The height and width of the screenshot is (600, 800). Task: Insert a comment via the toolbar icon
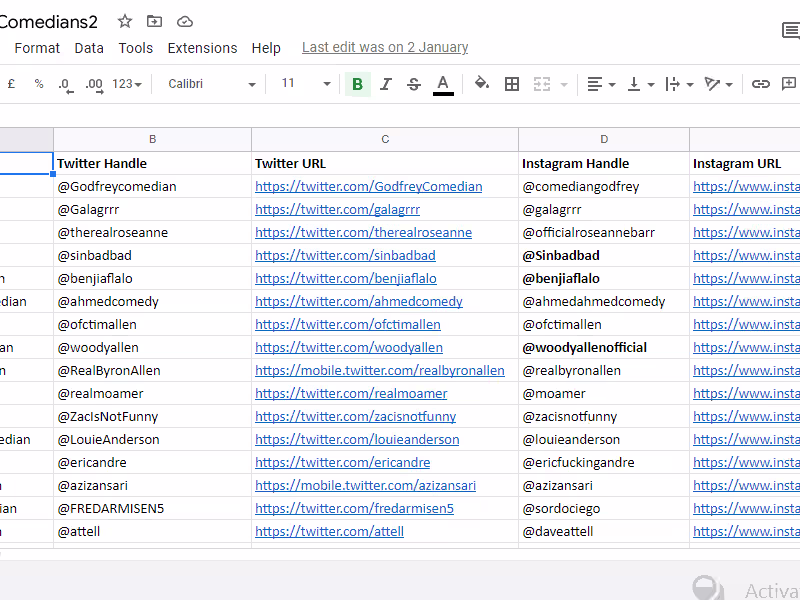[789, 84]
